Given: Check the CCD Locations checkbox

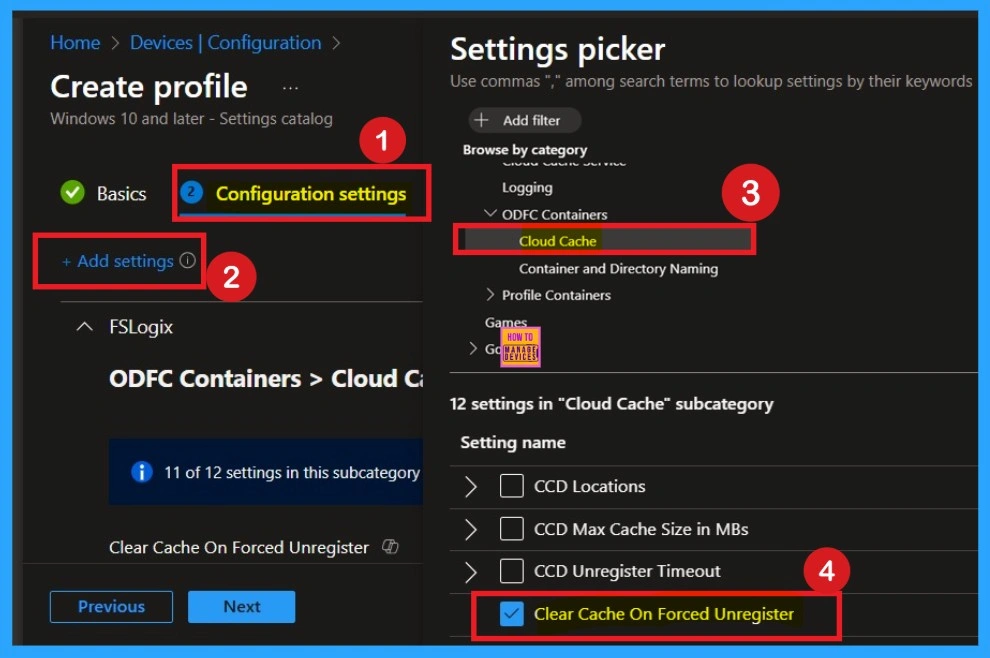Looking at the screenshot, I should [512, 486].
